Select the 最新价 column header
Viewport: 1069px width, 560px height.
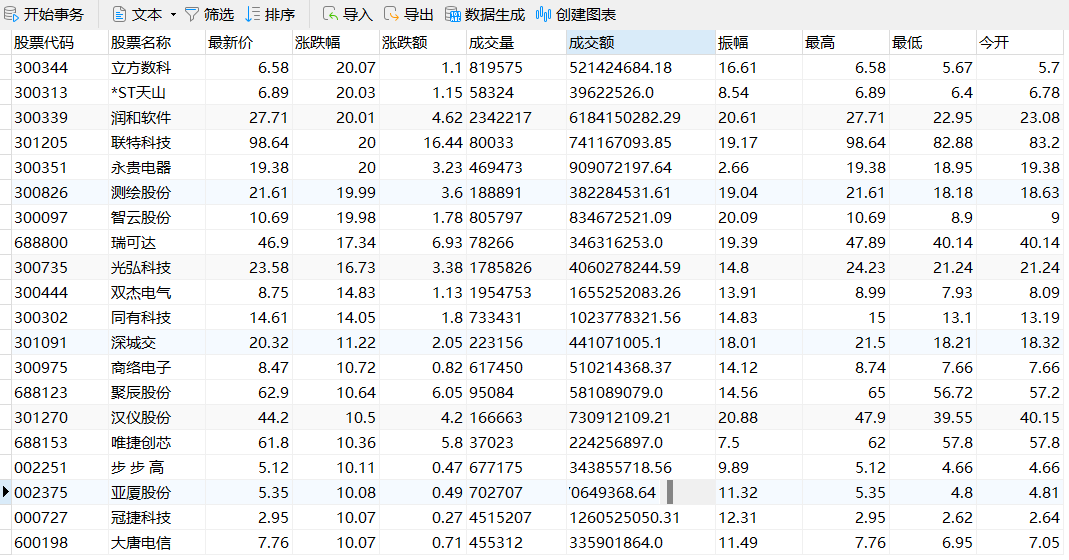249,43
